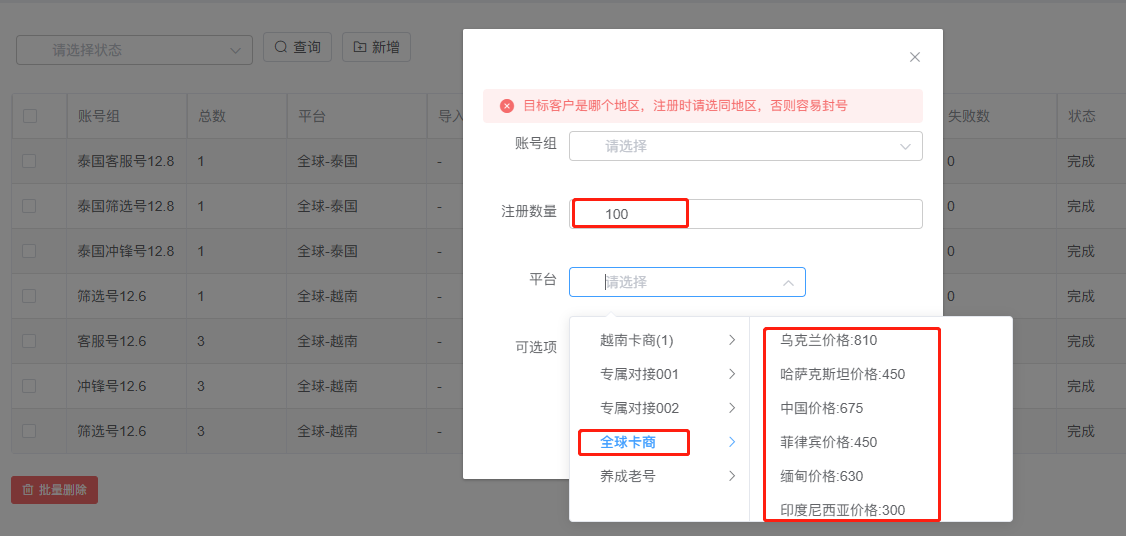The image size is (1126, 536).
Task: Open the 请选择状态 status dropdown
Action: tap(134, 50)
